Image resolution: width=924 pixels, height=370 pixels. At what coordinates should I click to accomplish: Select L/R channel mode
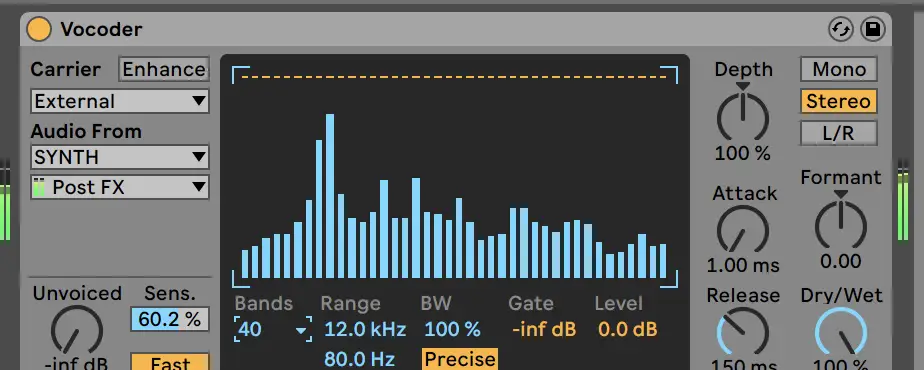[x=839, y=133]
